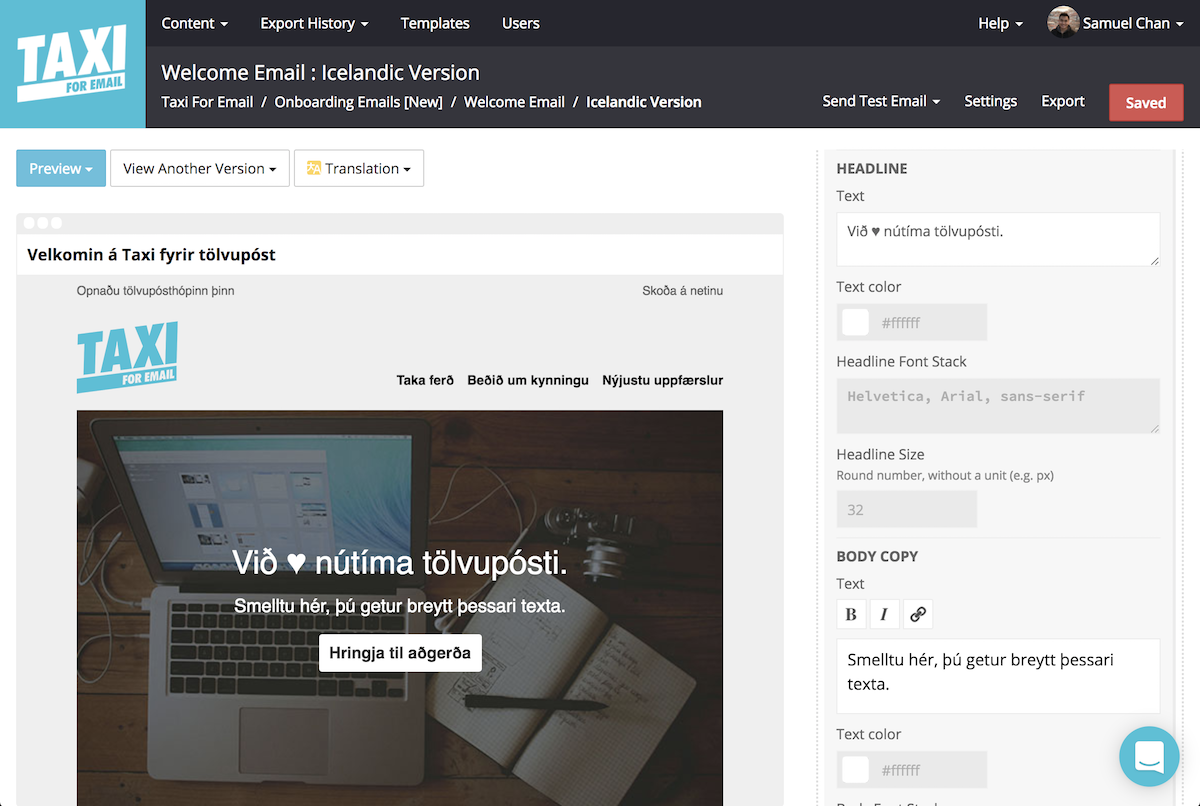The width and height of the screenshot is (1200, 806).
Task: Open the Taxi For Email breadcrumb link
Action: [x=207, y=102]
